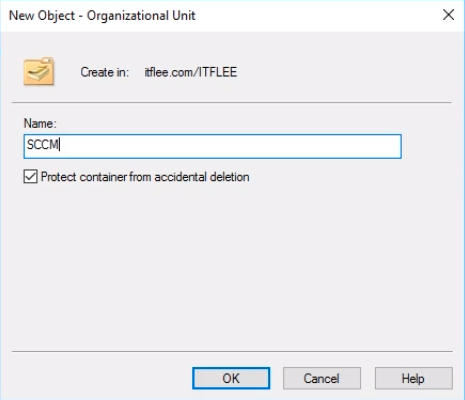Click the 'Create in:' label
The height and width of the screenshot is (400, 465).
[x=104, y=72]
